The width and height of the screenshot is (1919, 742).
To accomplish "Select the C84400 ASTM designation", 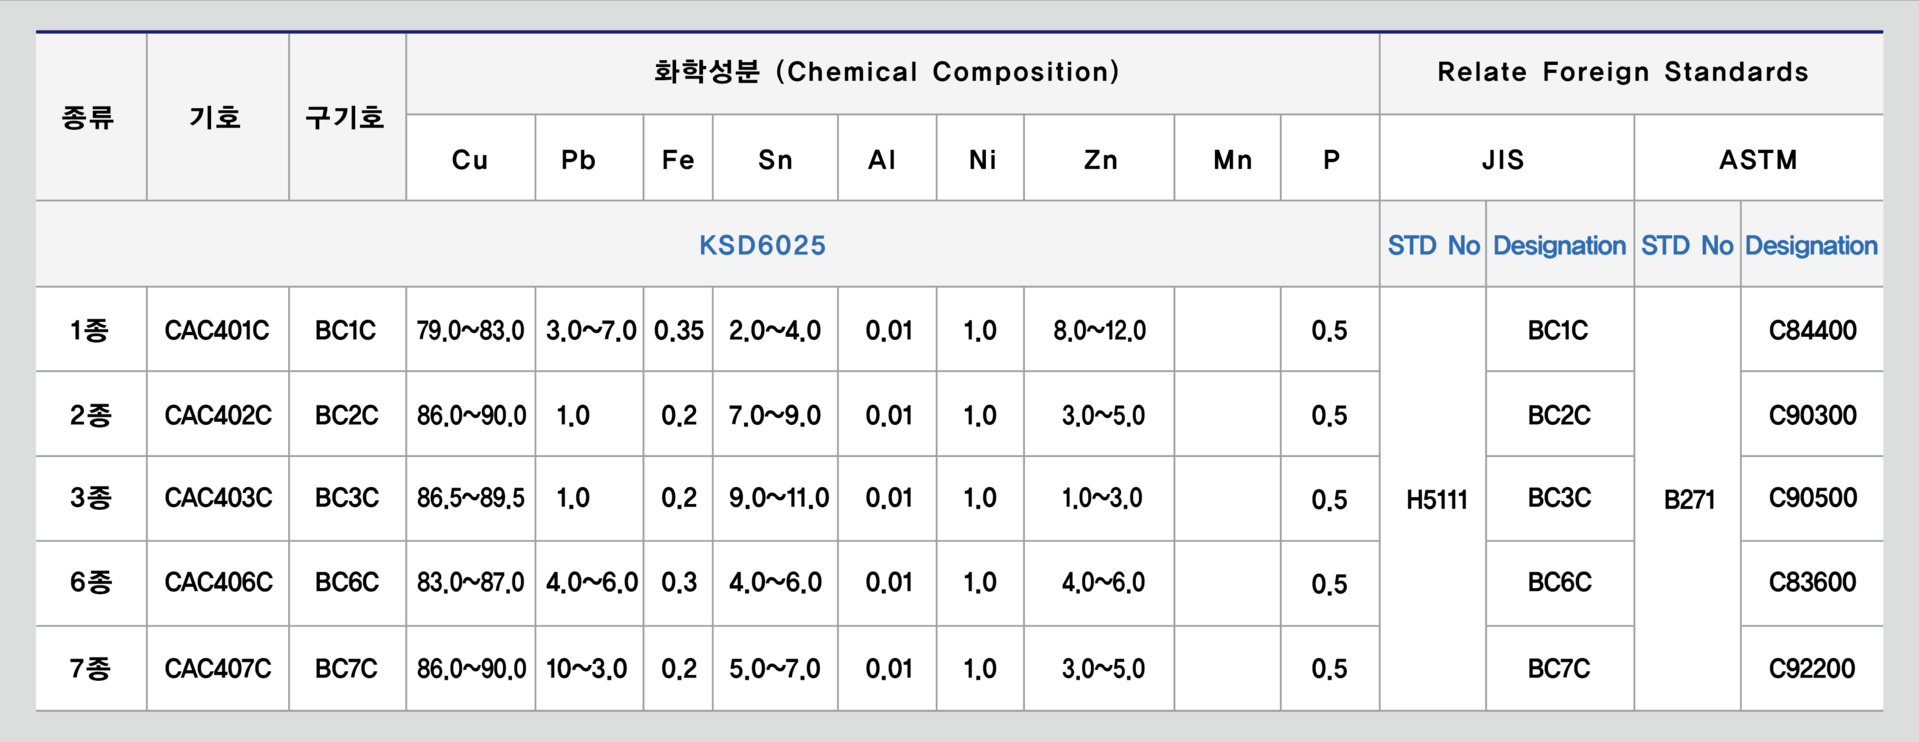I will point(1812,330).
